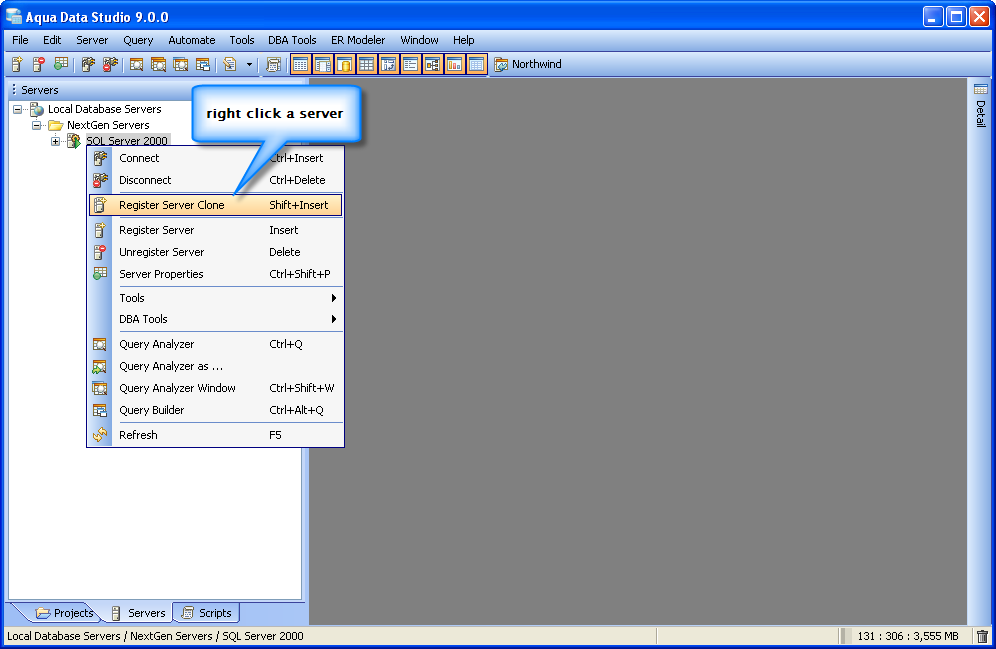996x649 pixels.
Task: Open dropdown arrow beside script toolbar icon
Action: point(249,64)
